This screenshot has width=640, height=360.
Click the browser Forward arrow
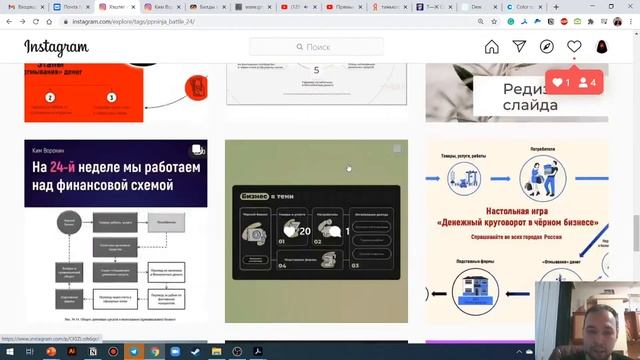22,22
